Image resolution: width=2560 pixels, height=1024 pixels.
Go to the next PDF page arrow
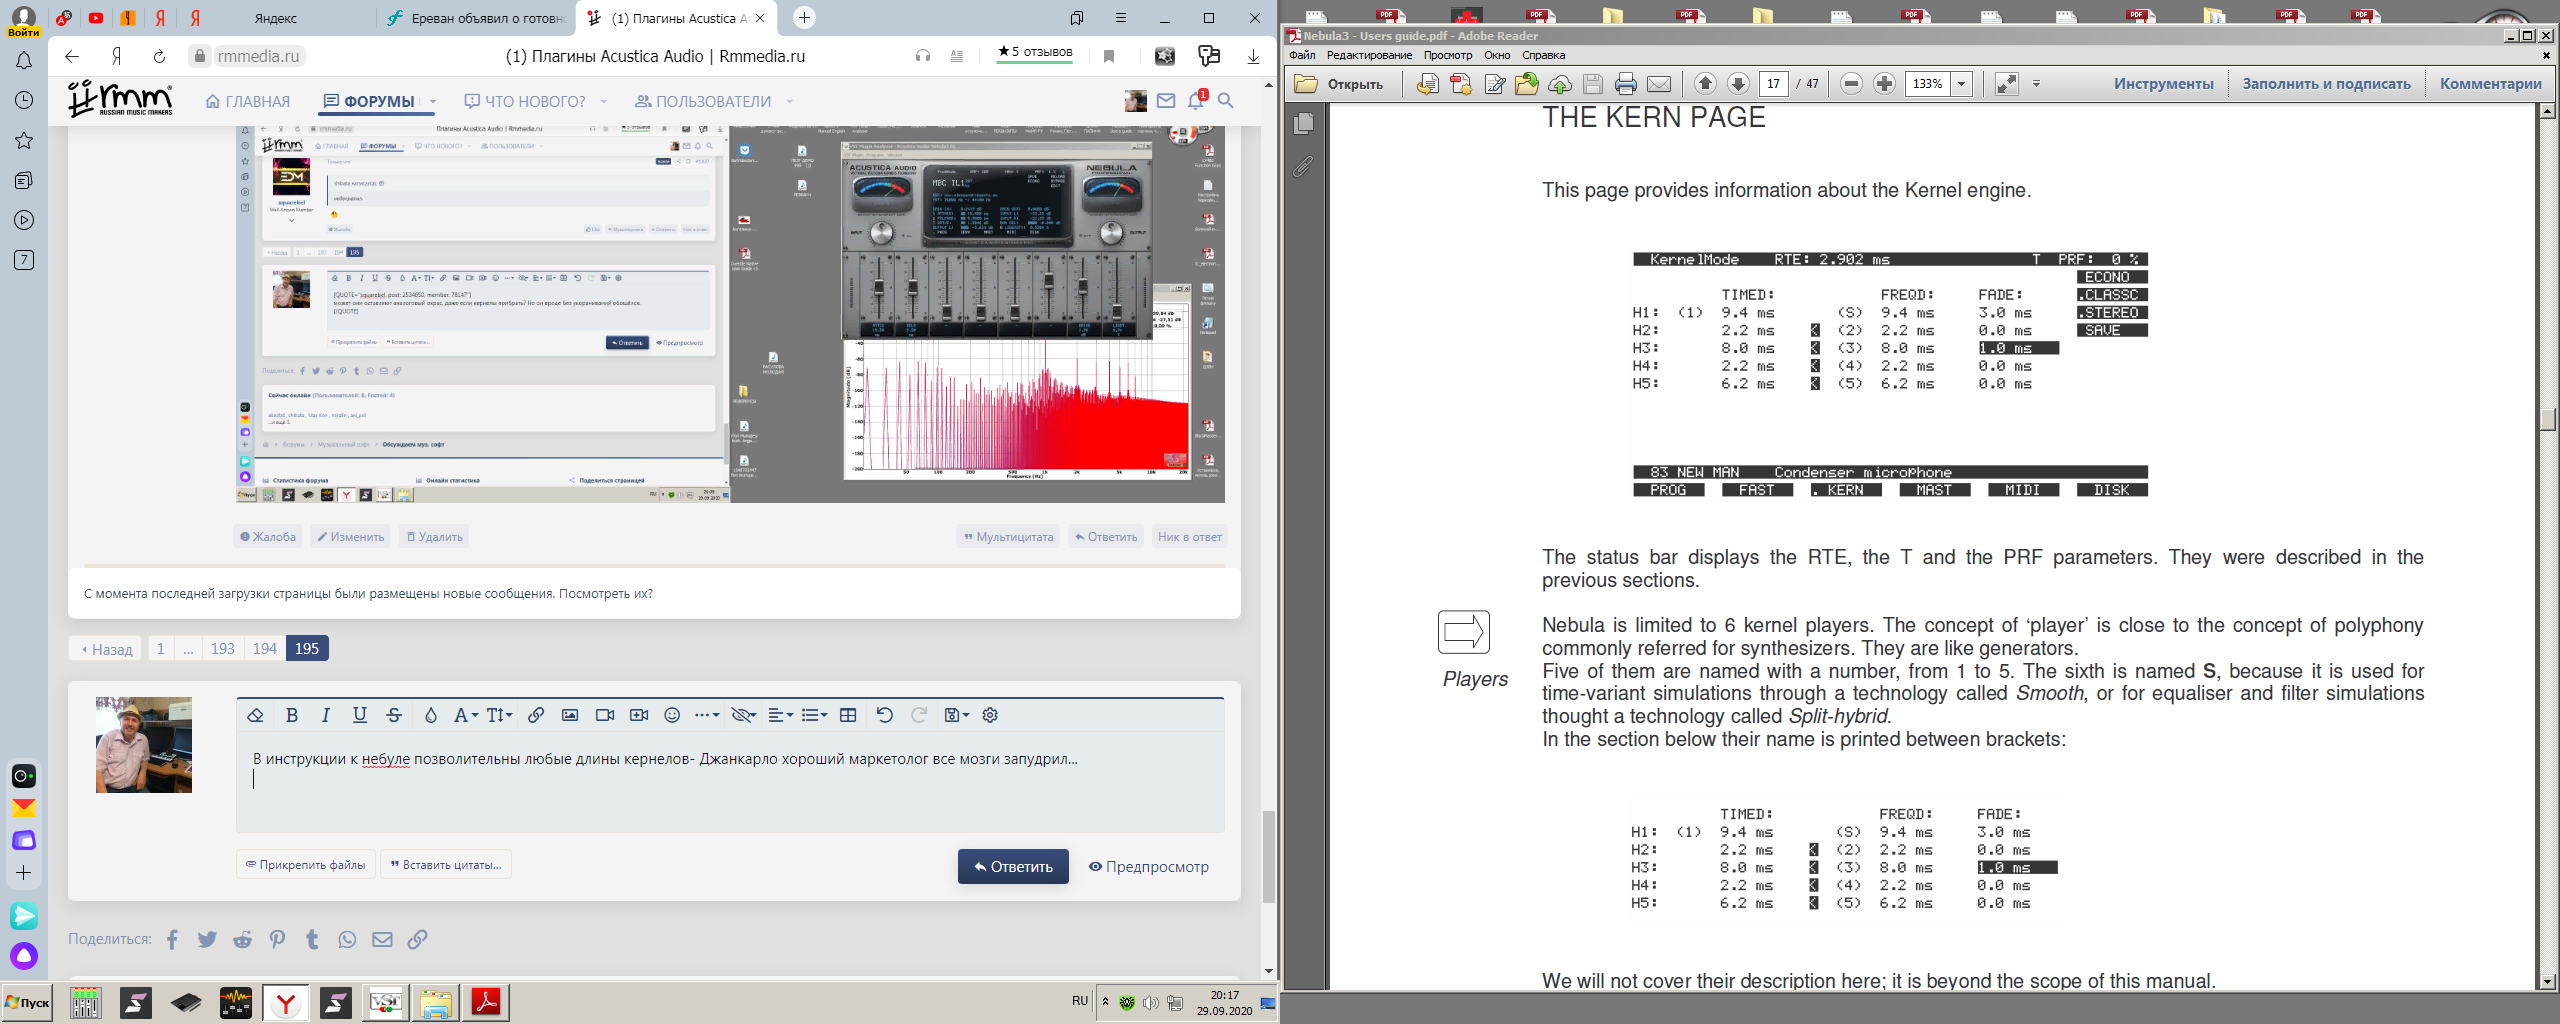1738,84
